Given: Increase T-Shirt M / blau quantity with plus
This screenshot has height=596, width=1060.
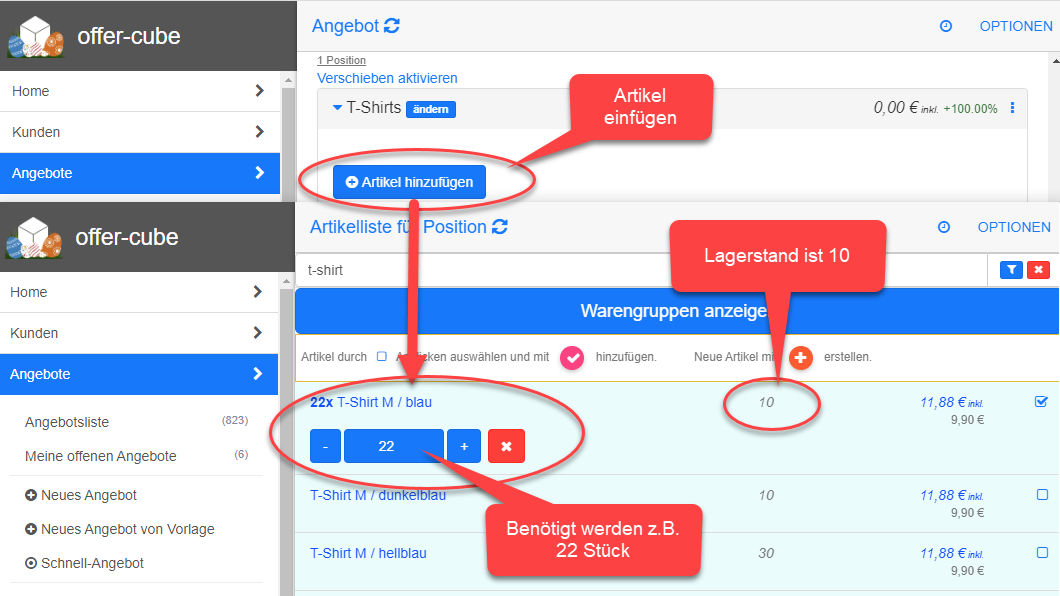Looking at the screenshot, I should coord(464,446).
